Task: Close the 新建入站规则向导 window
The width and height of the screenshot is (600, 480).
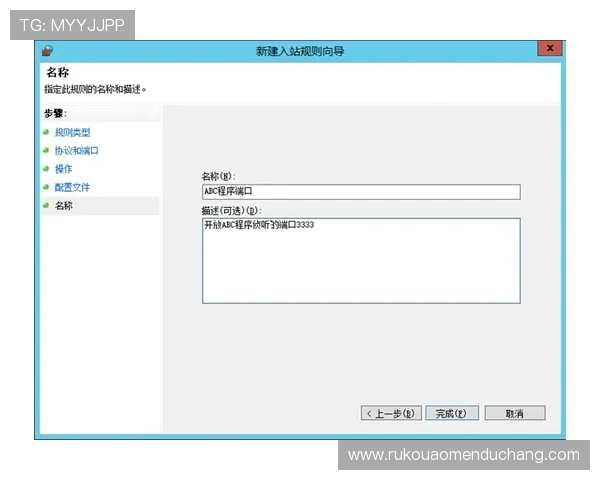Action: [549, 48]
